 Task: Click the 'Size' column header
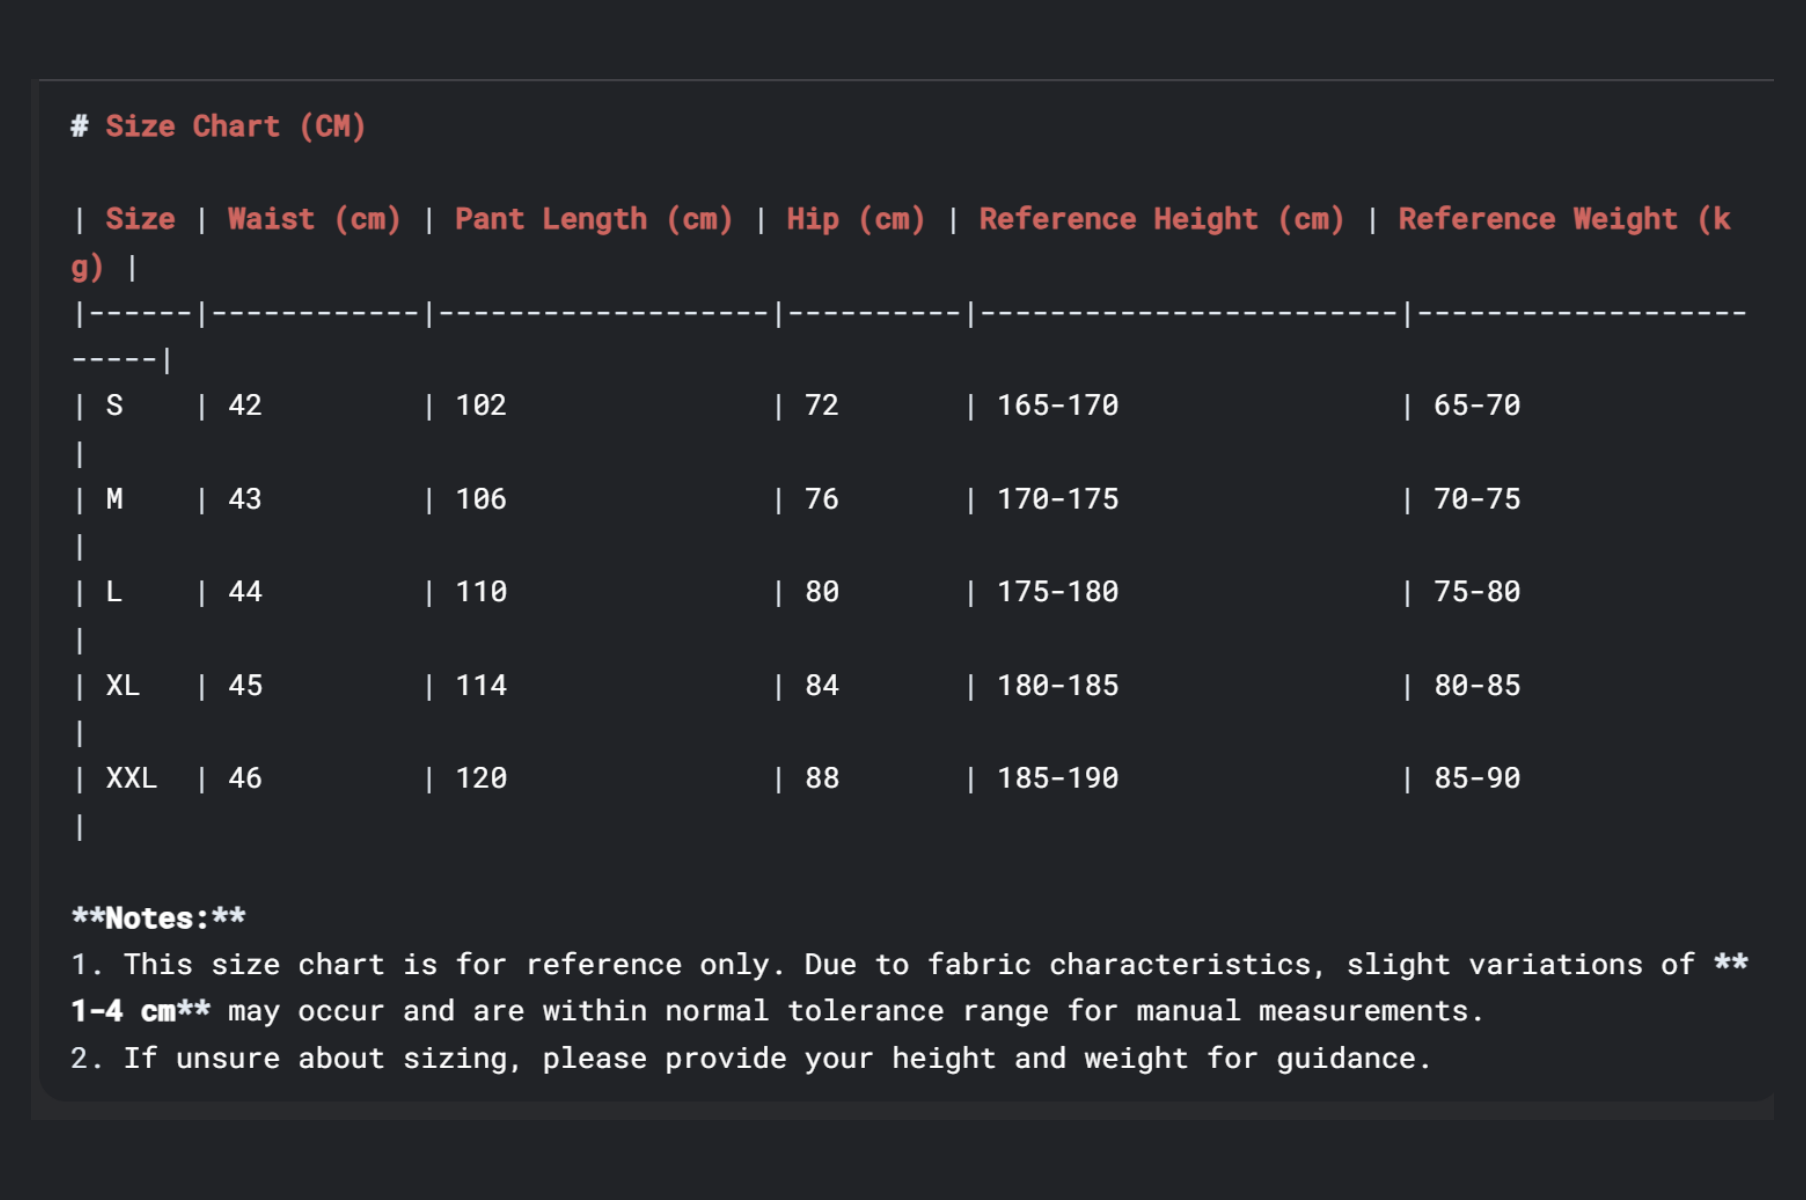(140, 219)
